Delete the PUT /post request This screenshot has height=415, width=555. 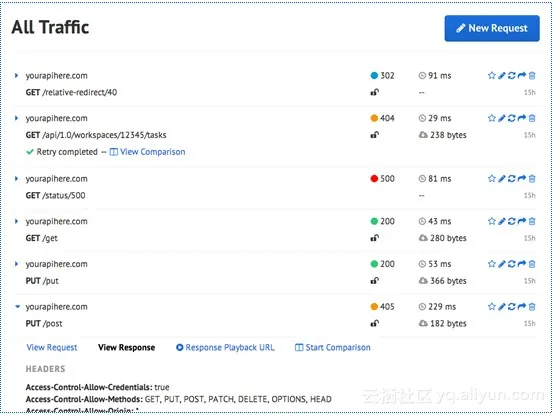coord(532,307)
